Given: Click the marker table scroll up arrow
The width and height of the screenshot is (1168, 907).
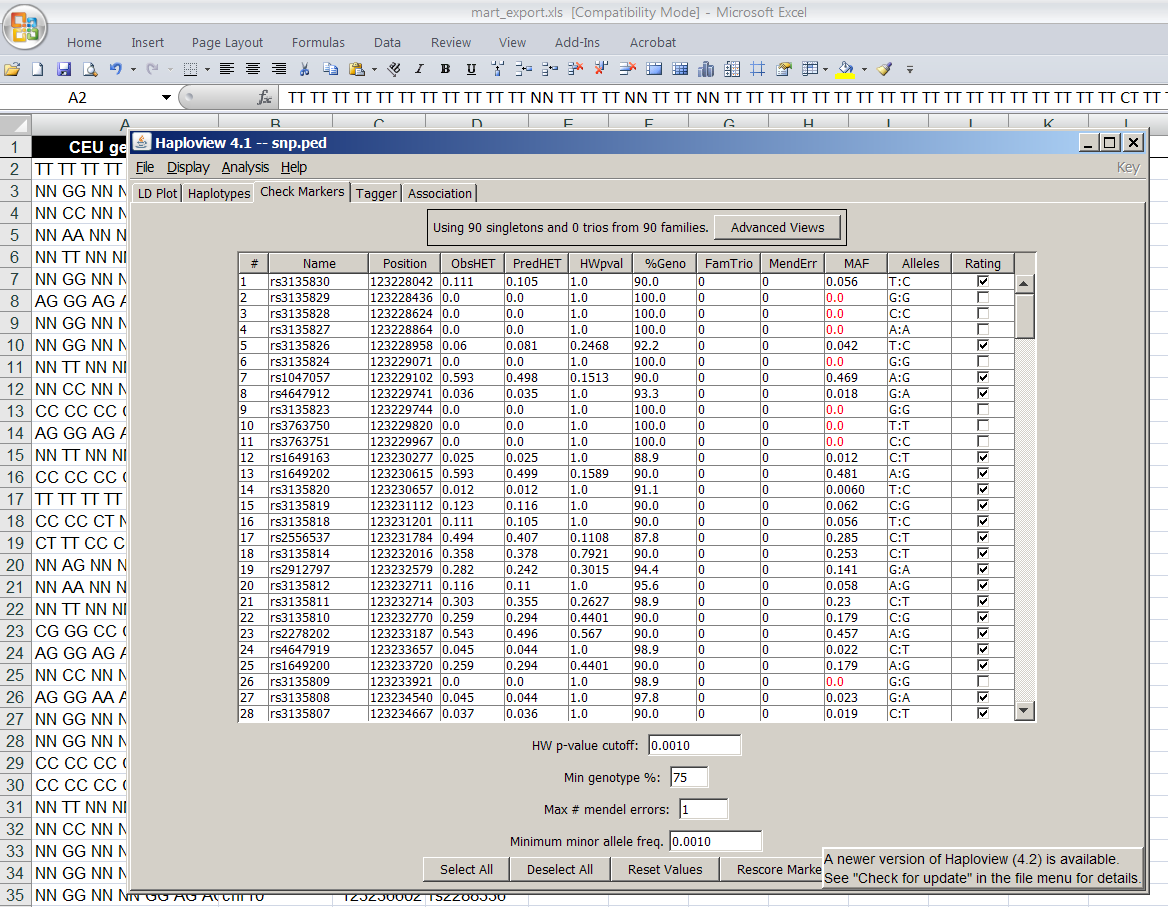Looking at the screenshot, I should click(1025, 284).
